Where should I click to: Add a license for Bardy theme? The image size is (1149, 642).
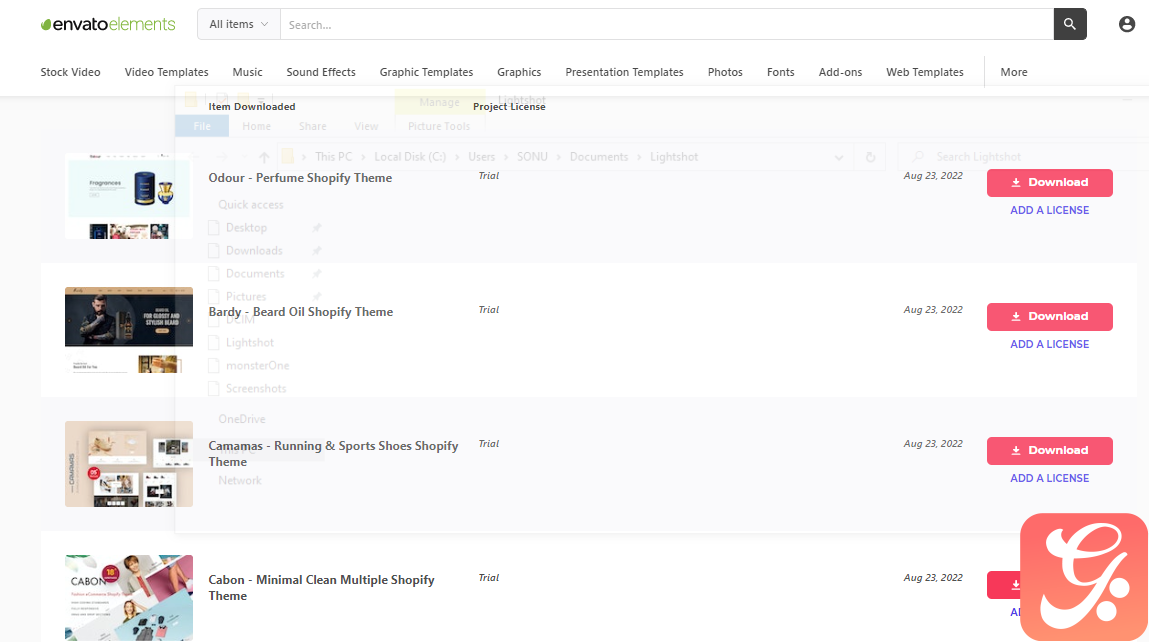1049,344
